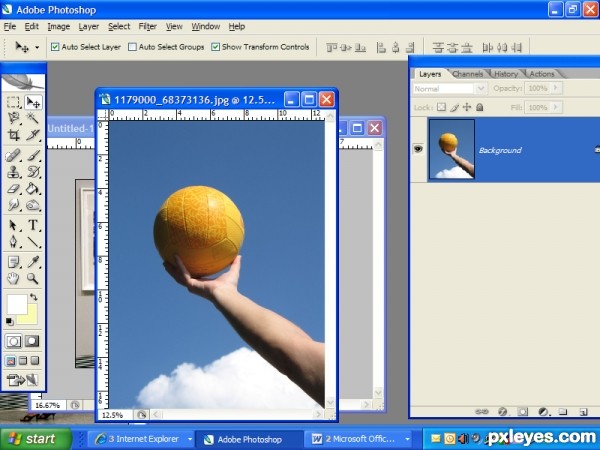Toggle Auto Select Layer checkbox
The width and height of the screenshot is (600, 450).
tap(55, 47)
